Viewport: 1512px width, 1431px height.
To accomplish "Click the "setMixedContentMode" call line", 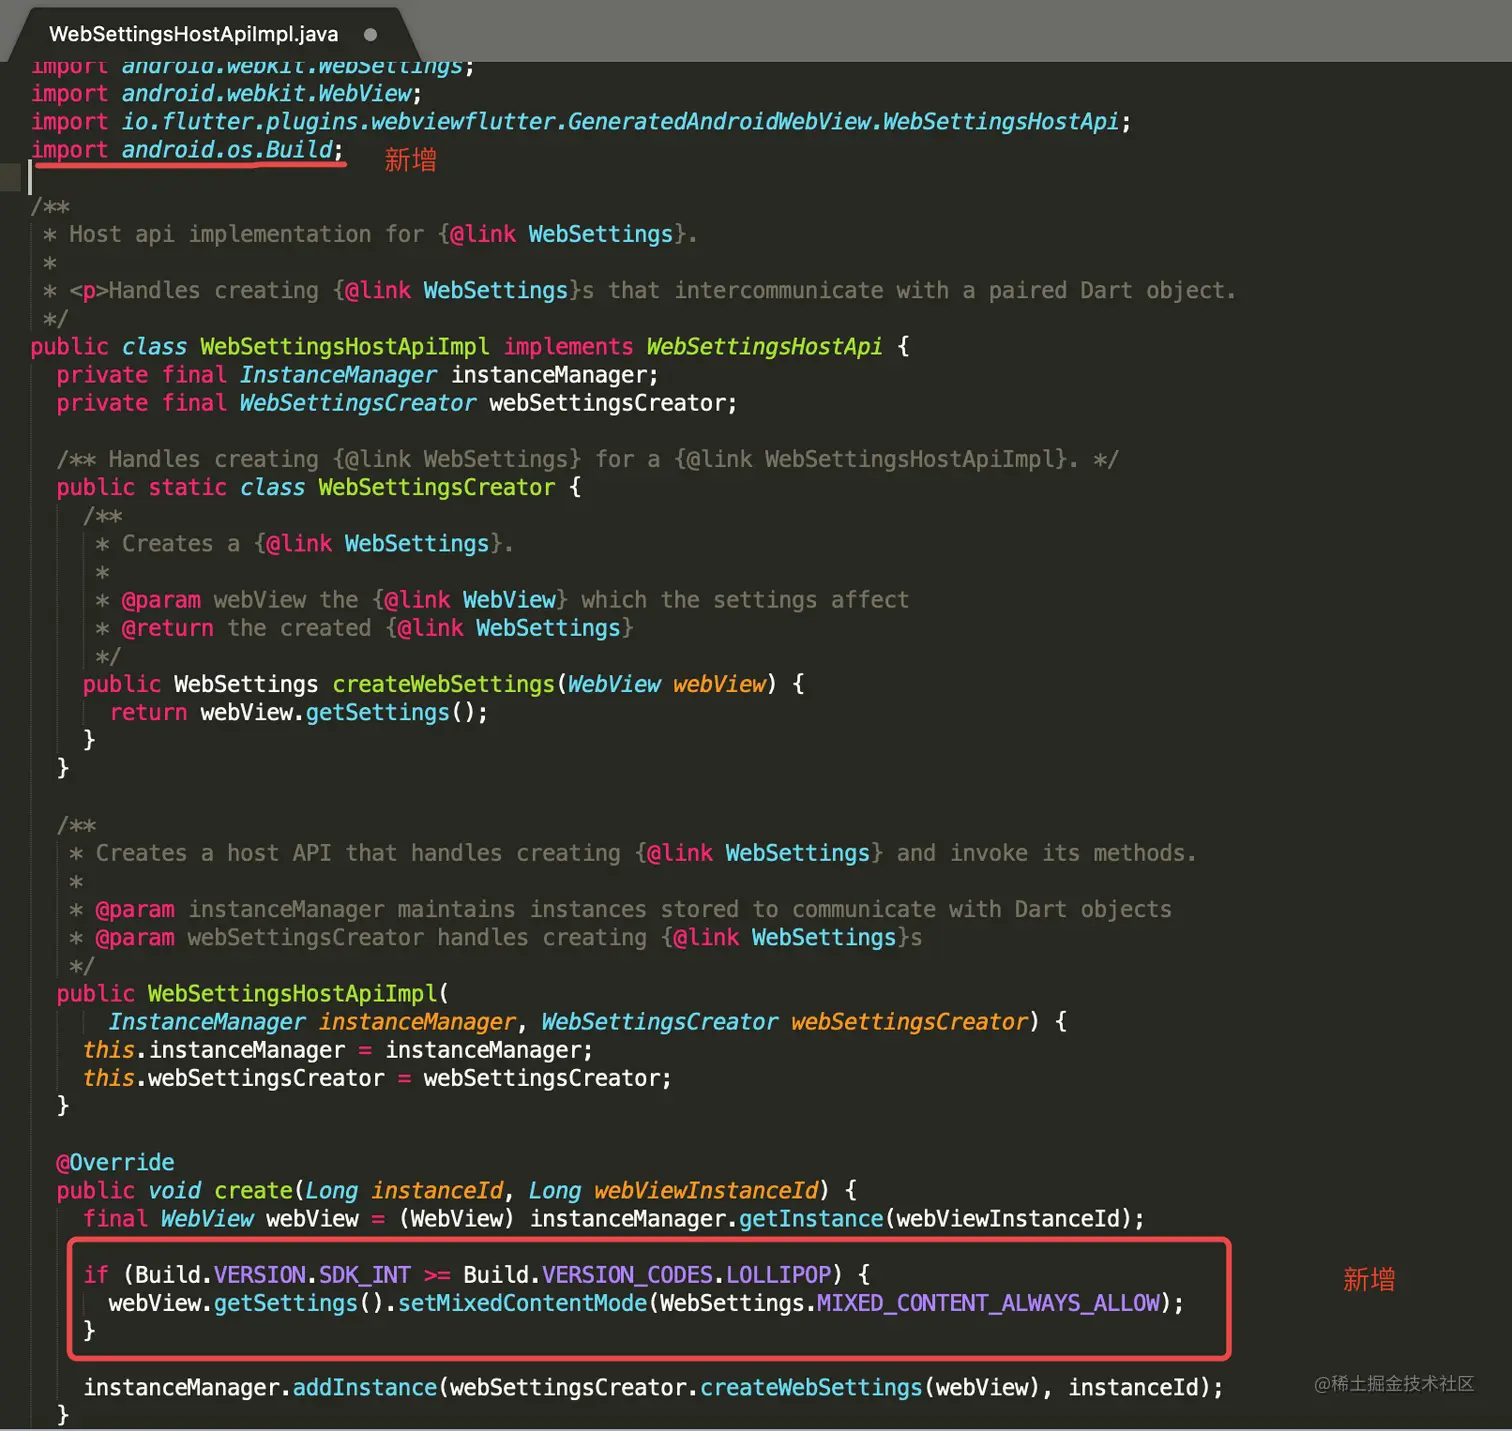I will click(646, 1302).
